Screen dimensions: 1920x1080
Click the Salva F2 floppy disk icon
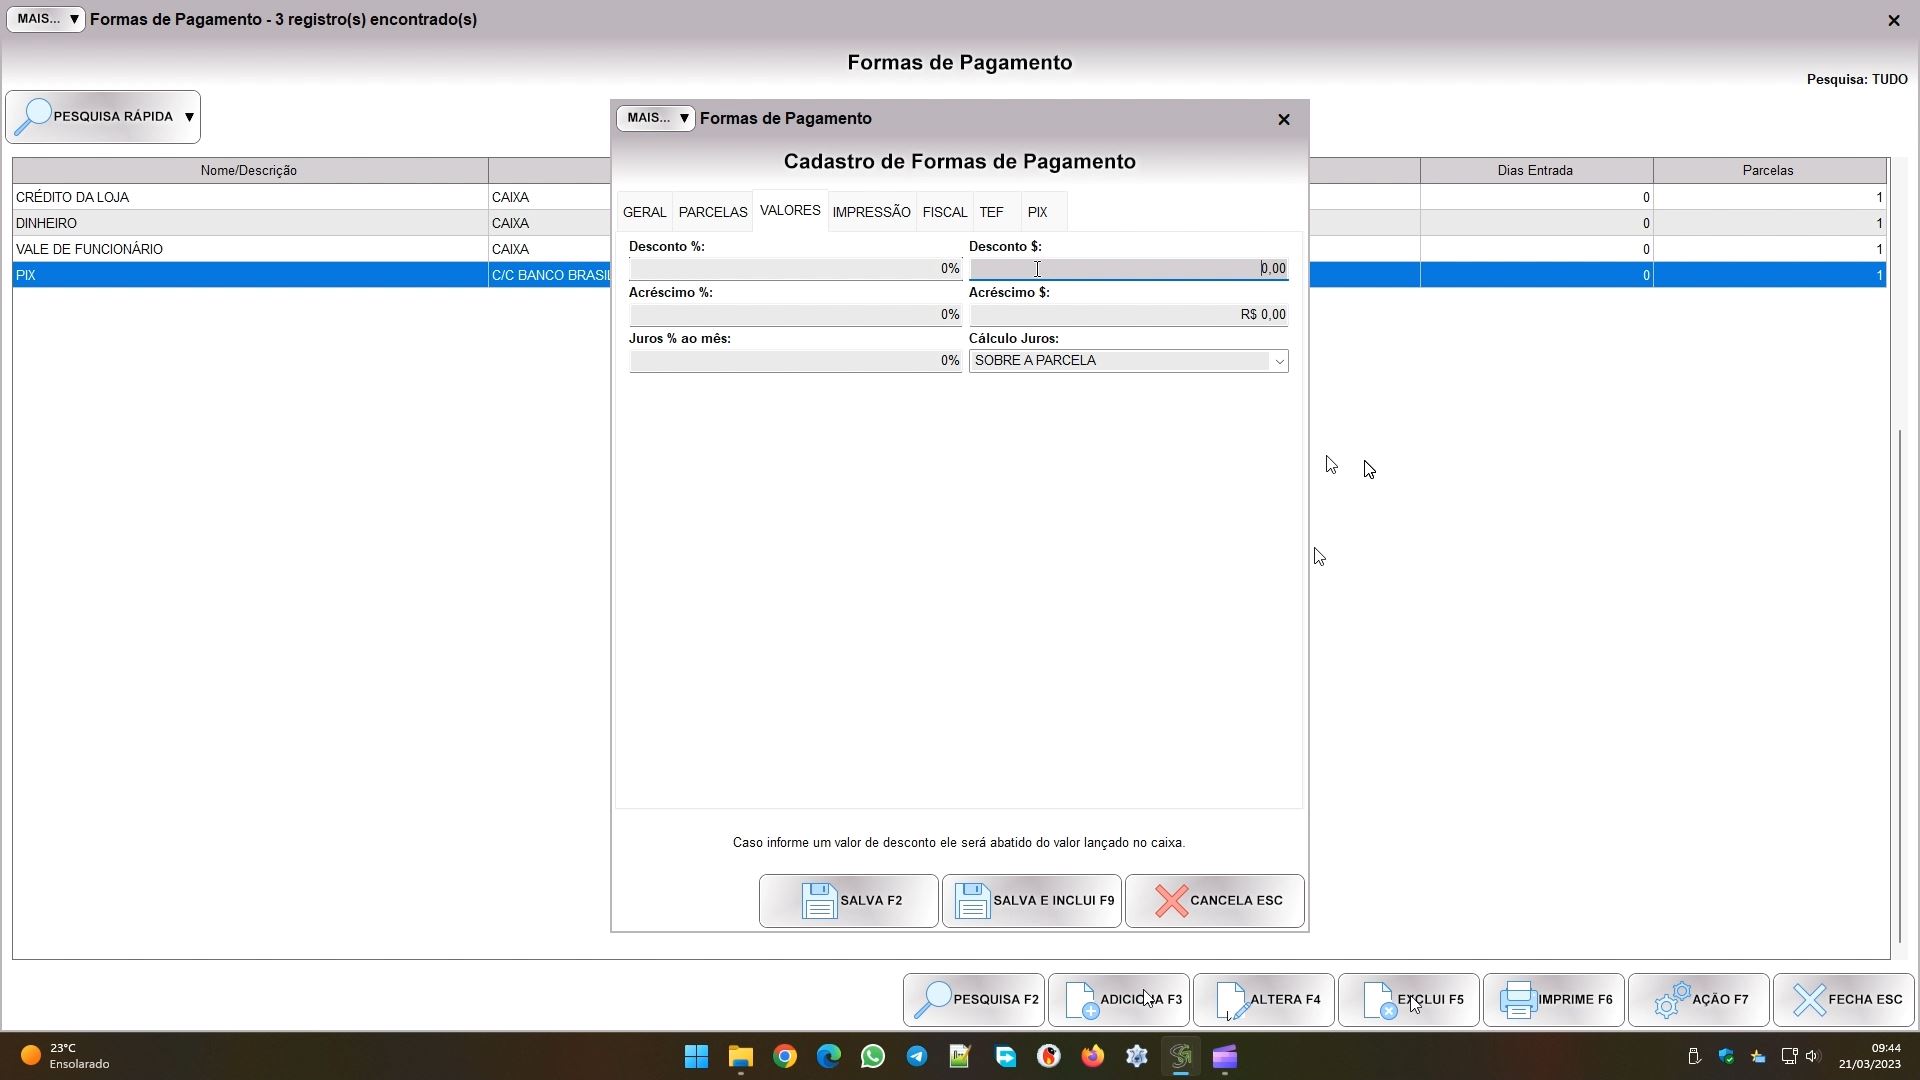[x=819, y=901]
